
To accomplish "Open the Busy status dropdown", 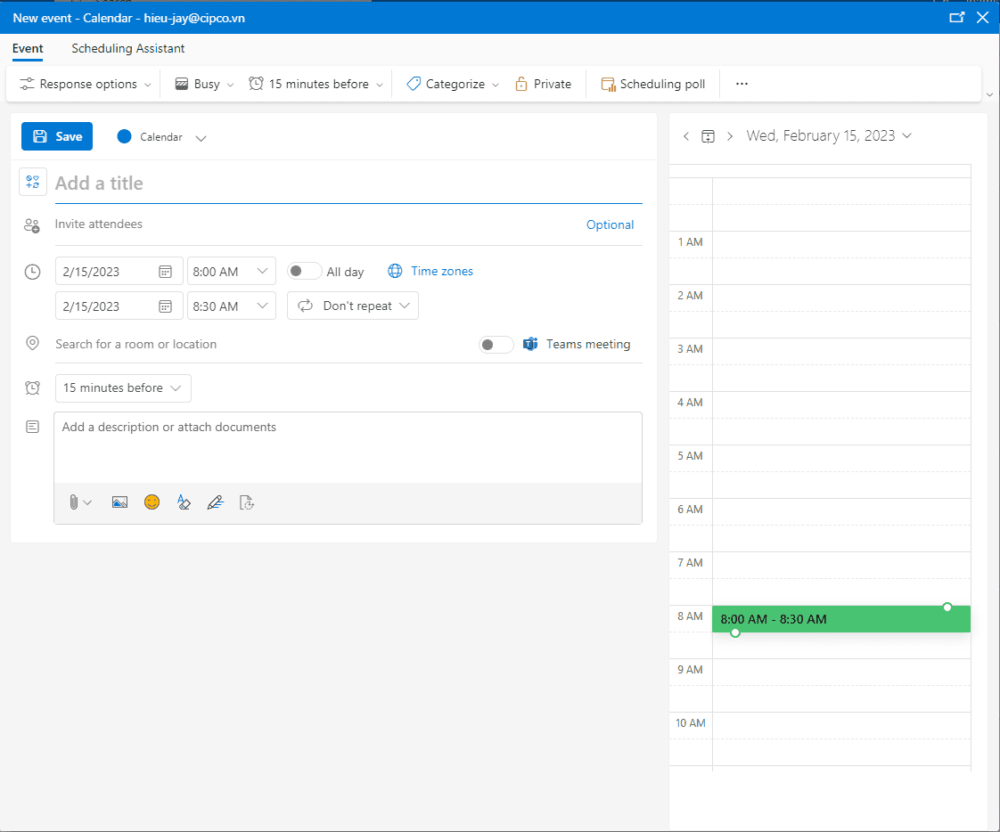I will 202,84.
